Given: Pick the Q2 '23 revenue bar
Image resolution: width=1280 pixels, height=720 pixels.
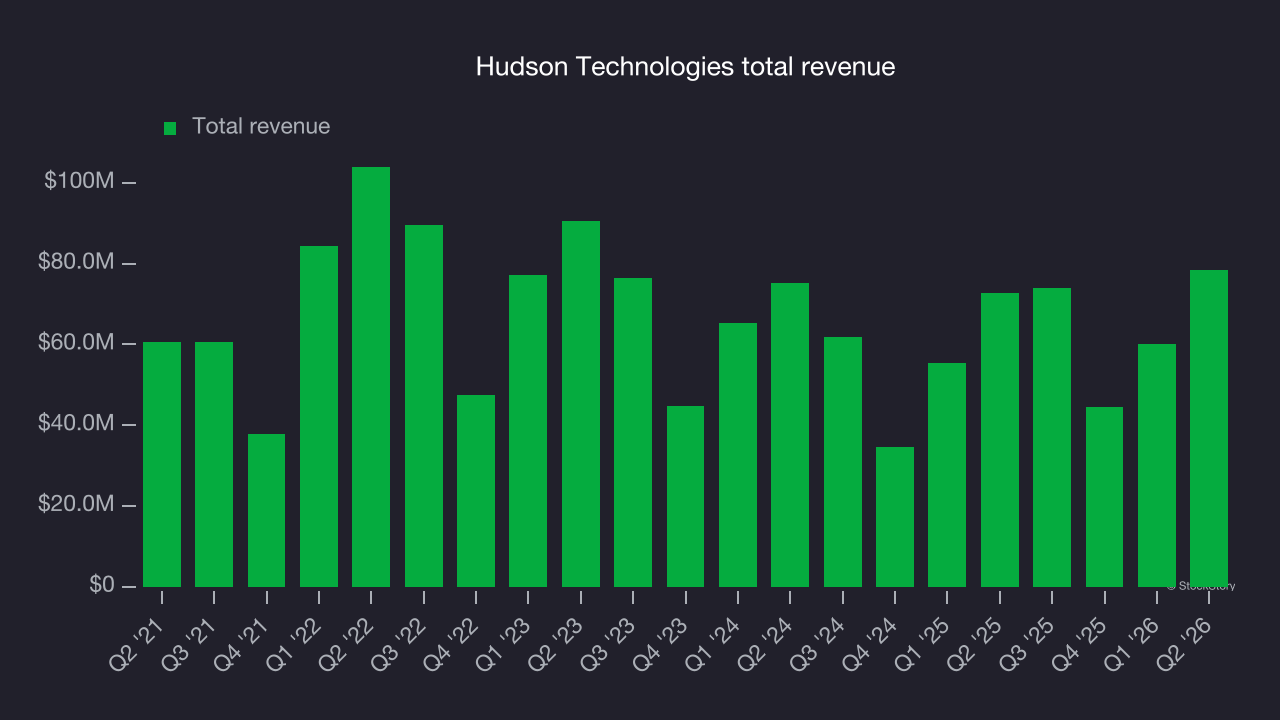Looking at the screenshot, I should (581, 404).
